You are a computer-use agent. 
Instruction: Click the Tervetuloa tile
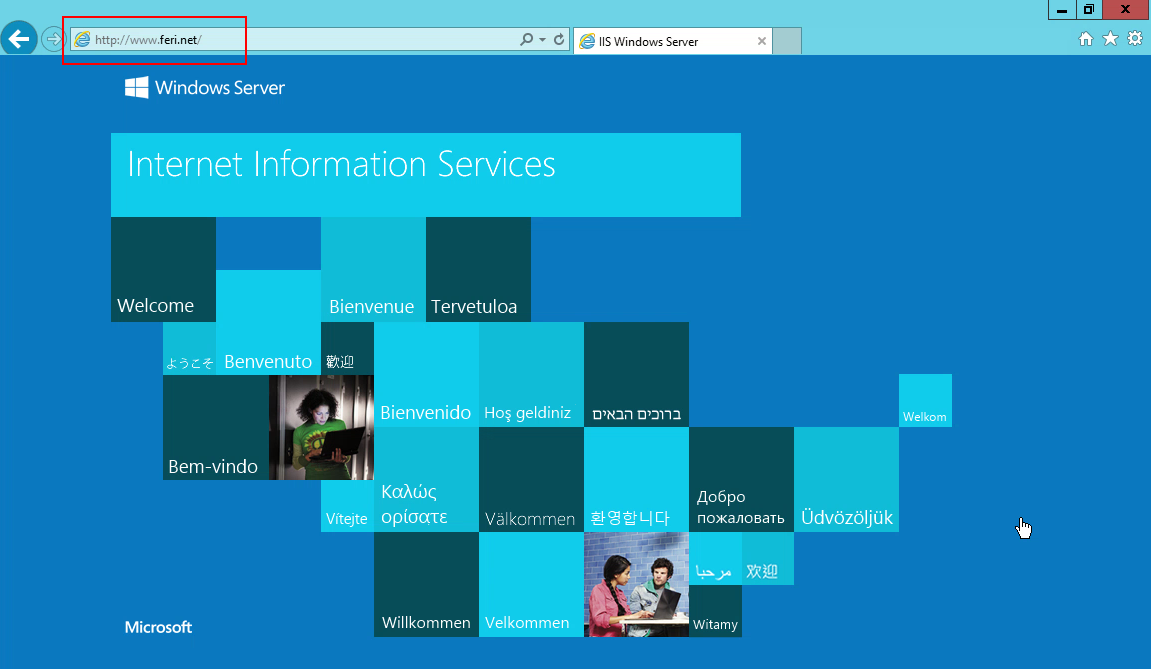tap(478, 270)
